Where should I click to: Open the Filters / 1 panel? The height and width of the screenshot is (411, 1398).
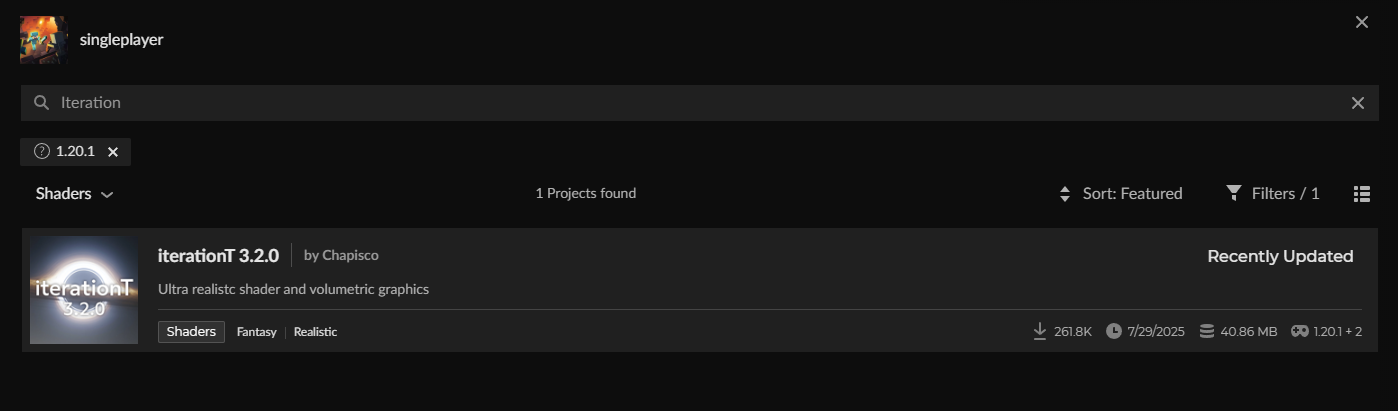click(x=1284, y=194)
